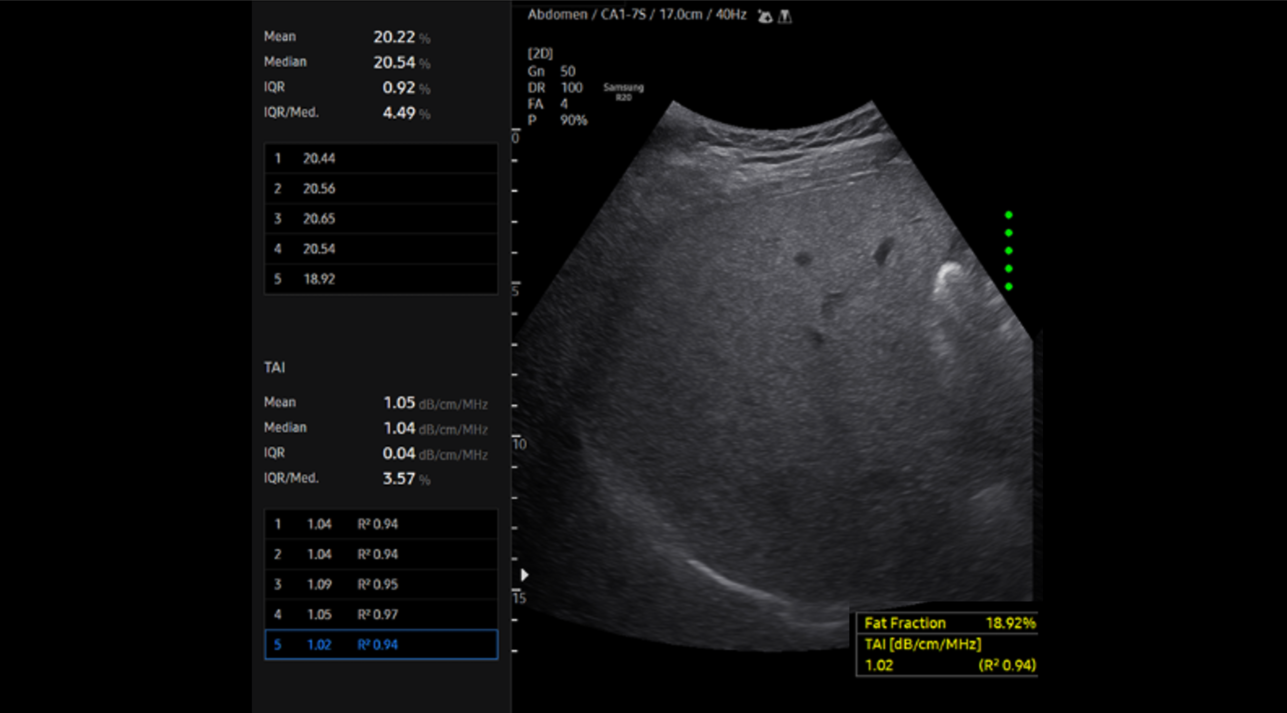The height and width of the screenshot is (713, 1287).
Task: Select TAI row 3 with value 1.09
Action: click(x=381, y=584)
